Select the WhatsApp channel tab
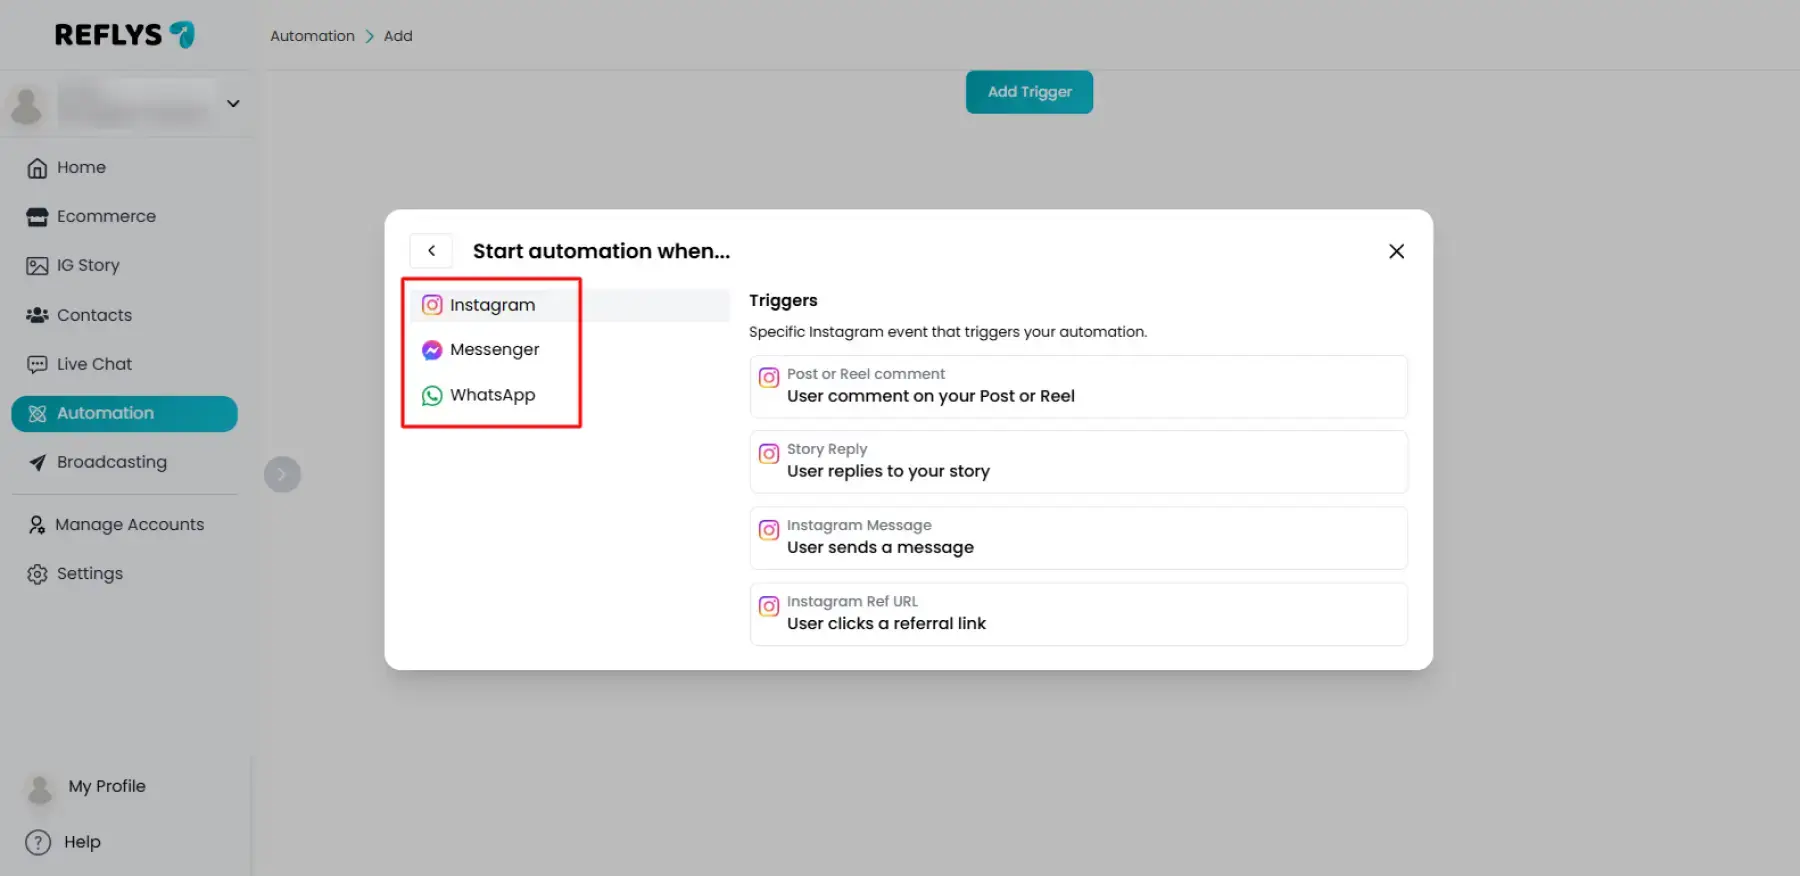This screenshot has height=876, width=1800. [x=491, y=395]
